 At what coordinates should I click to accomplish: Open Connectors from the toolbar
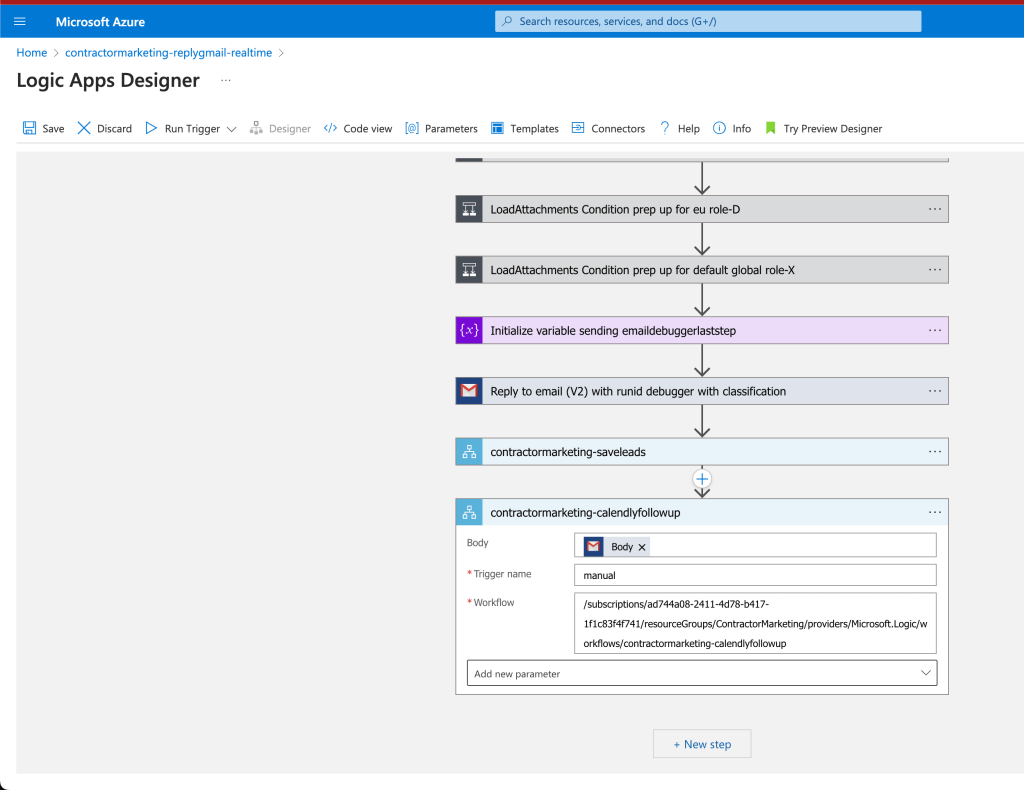(608, 128)
